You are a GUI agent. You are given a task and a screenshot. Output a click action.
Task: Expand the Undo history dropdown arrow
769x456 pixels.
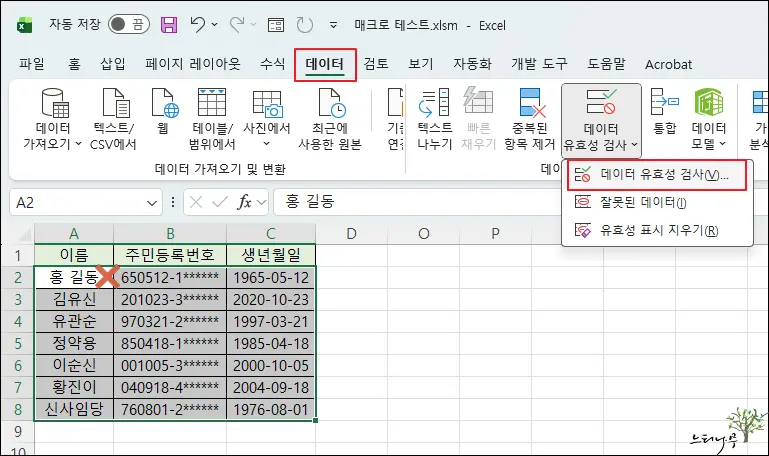[215, 24]
